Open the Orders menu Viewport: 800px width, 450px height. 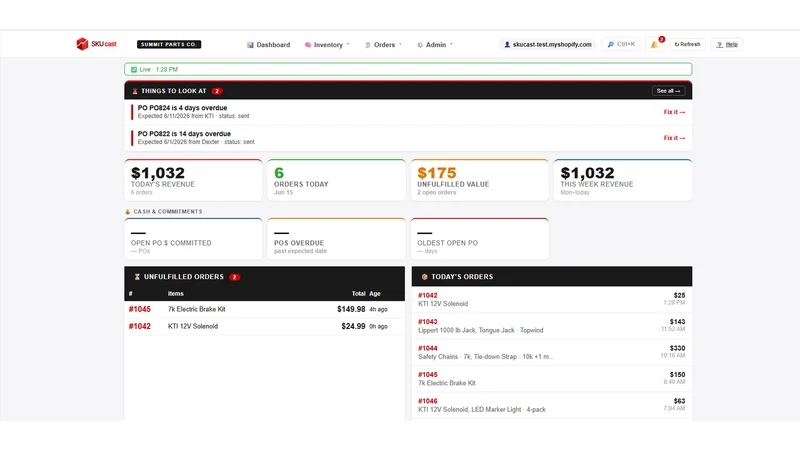coord(384,45)
